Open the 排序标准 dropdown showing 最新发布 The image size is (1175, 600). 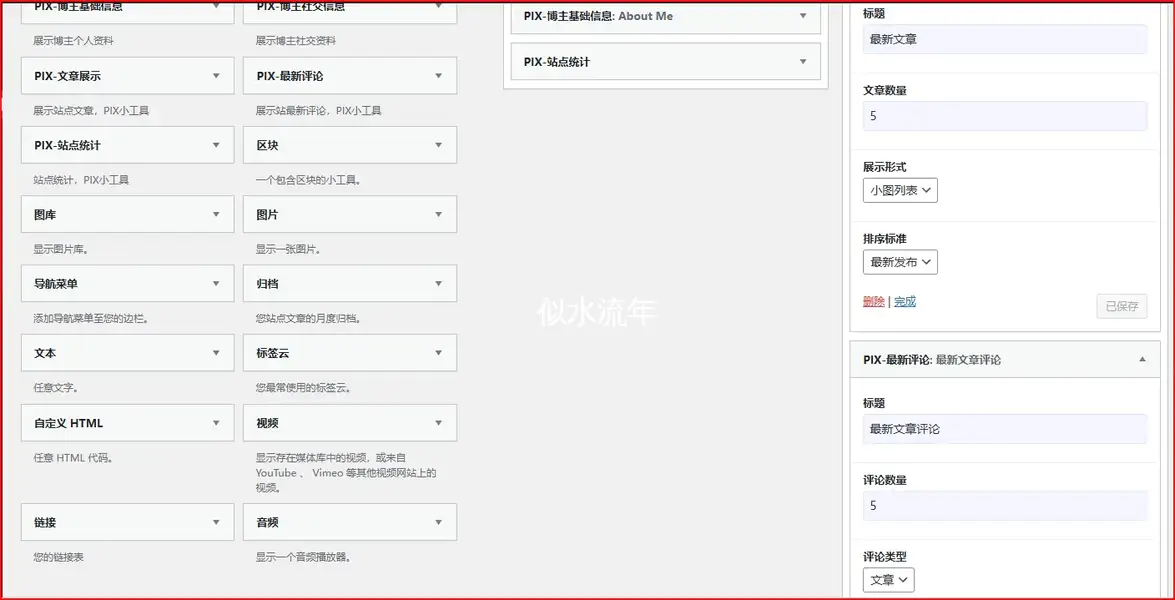pos(900,262)
